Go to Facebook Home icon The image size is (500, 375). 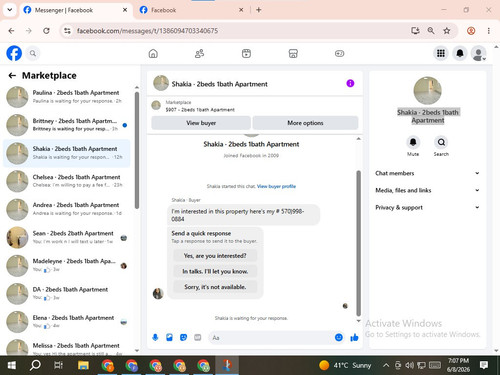153,53
